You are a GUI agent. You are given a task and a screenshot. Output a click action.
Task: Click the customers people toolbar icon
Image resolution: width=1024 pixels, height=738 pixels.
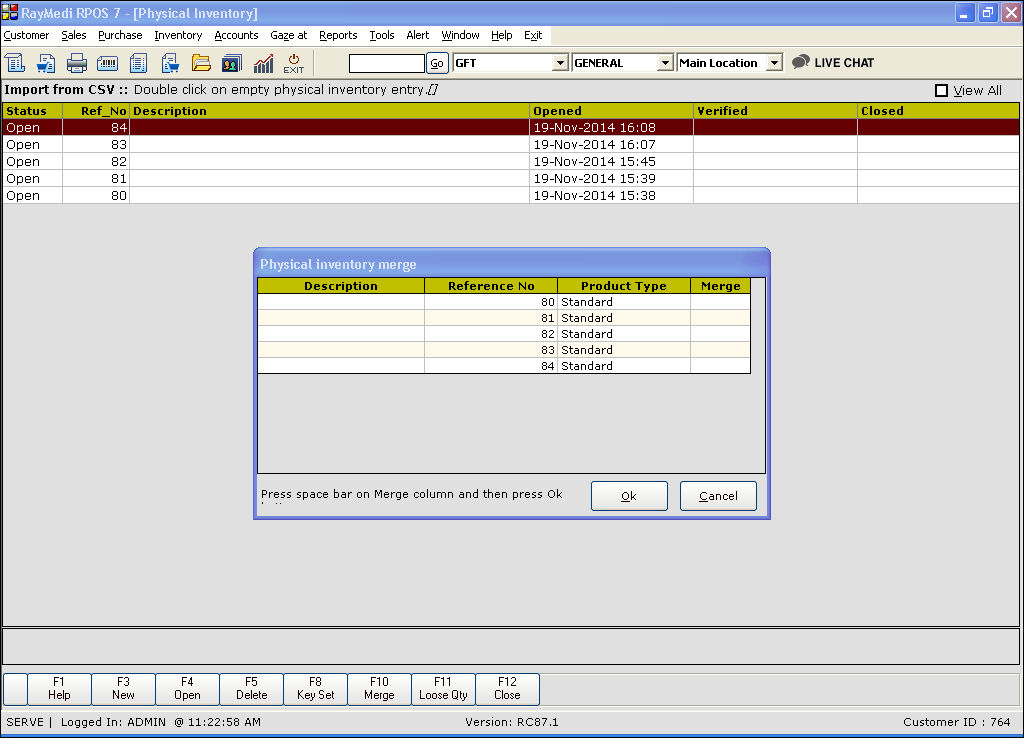click(232, 63)
